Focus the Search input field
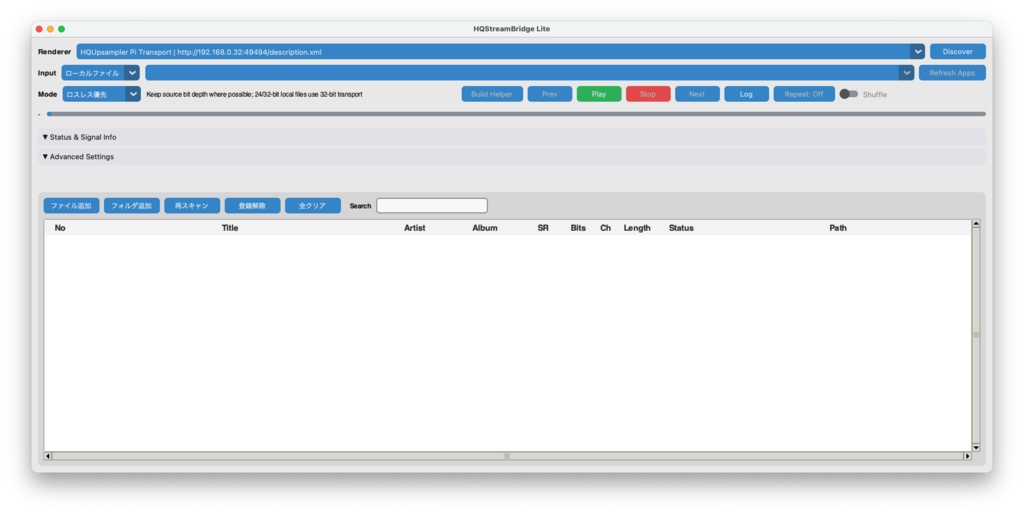The width and height of the screenshot is (1024, 514). [x=432, y=206]
